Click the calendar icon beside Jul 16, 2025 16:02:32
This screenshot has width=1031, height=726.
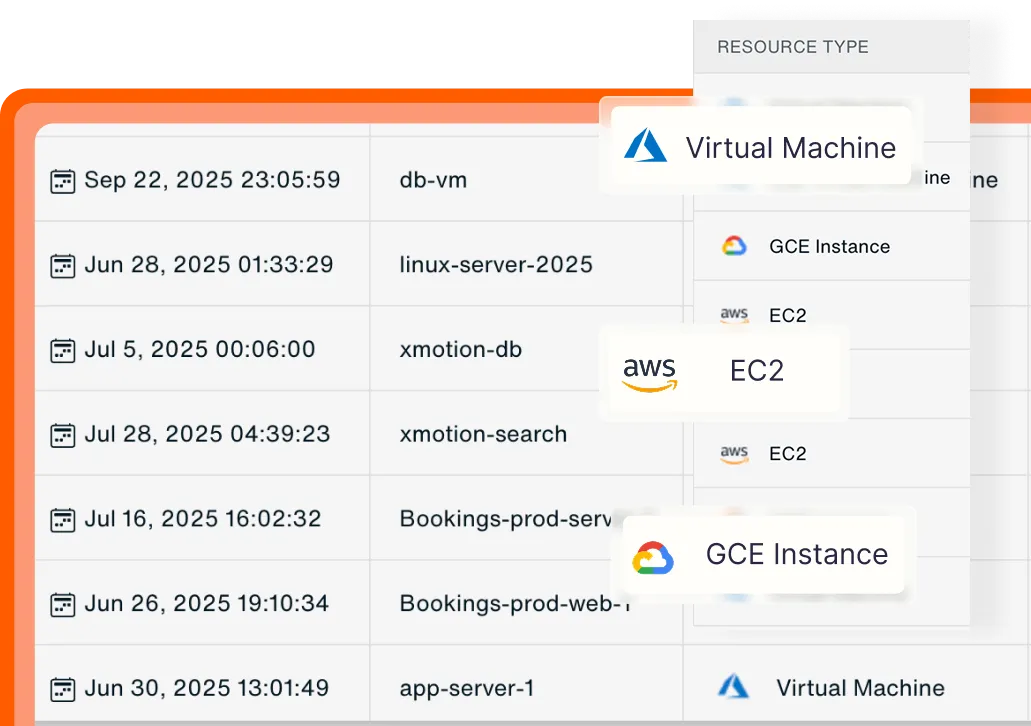pos(62,520)
